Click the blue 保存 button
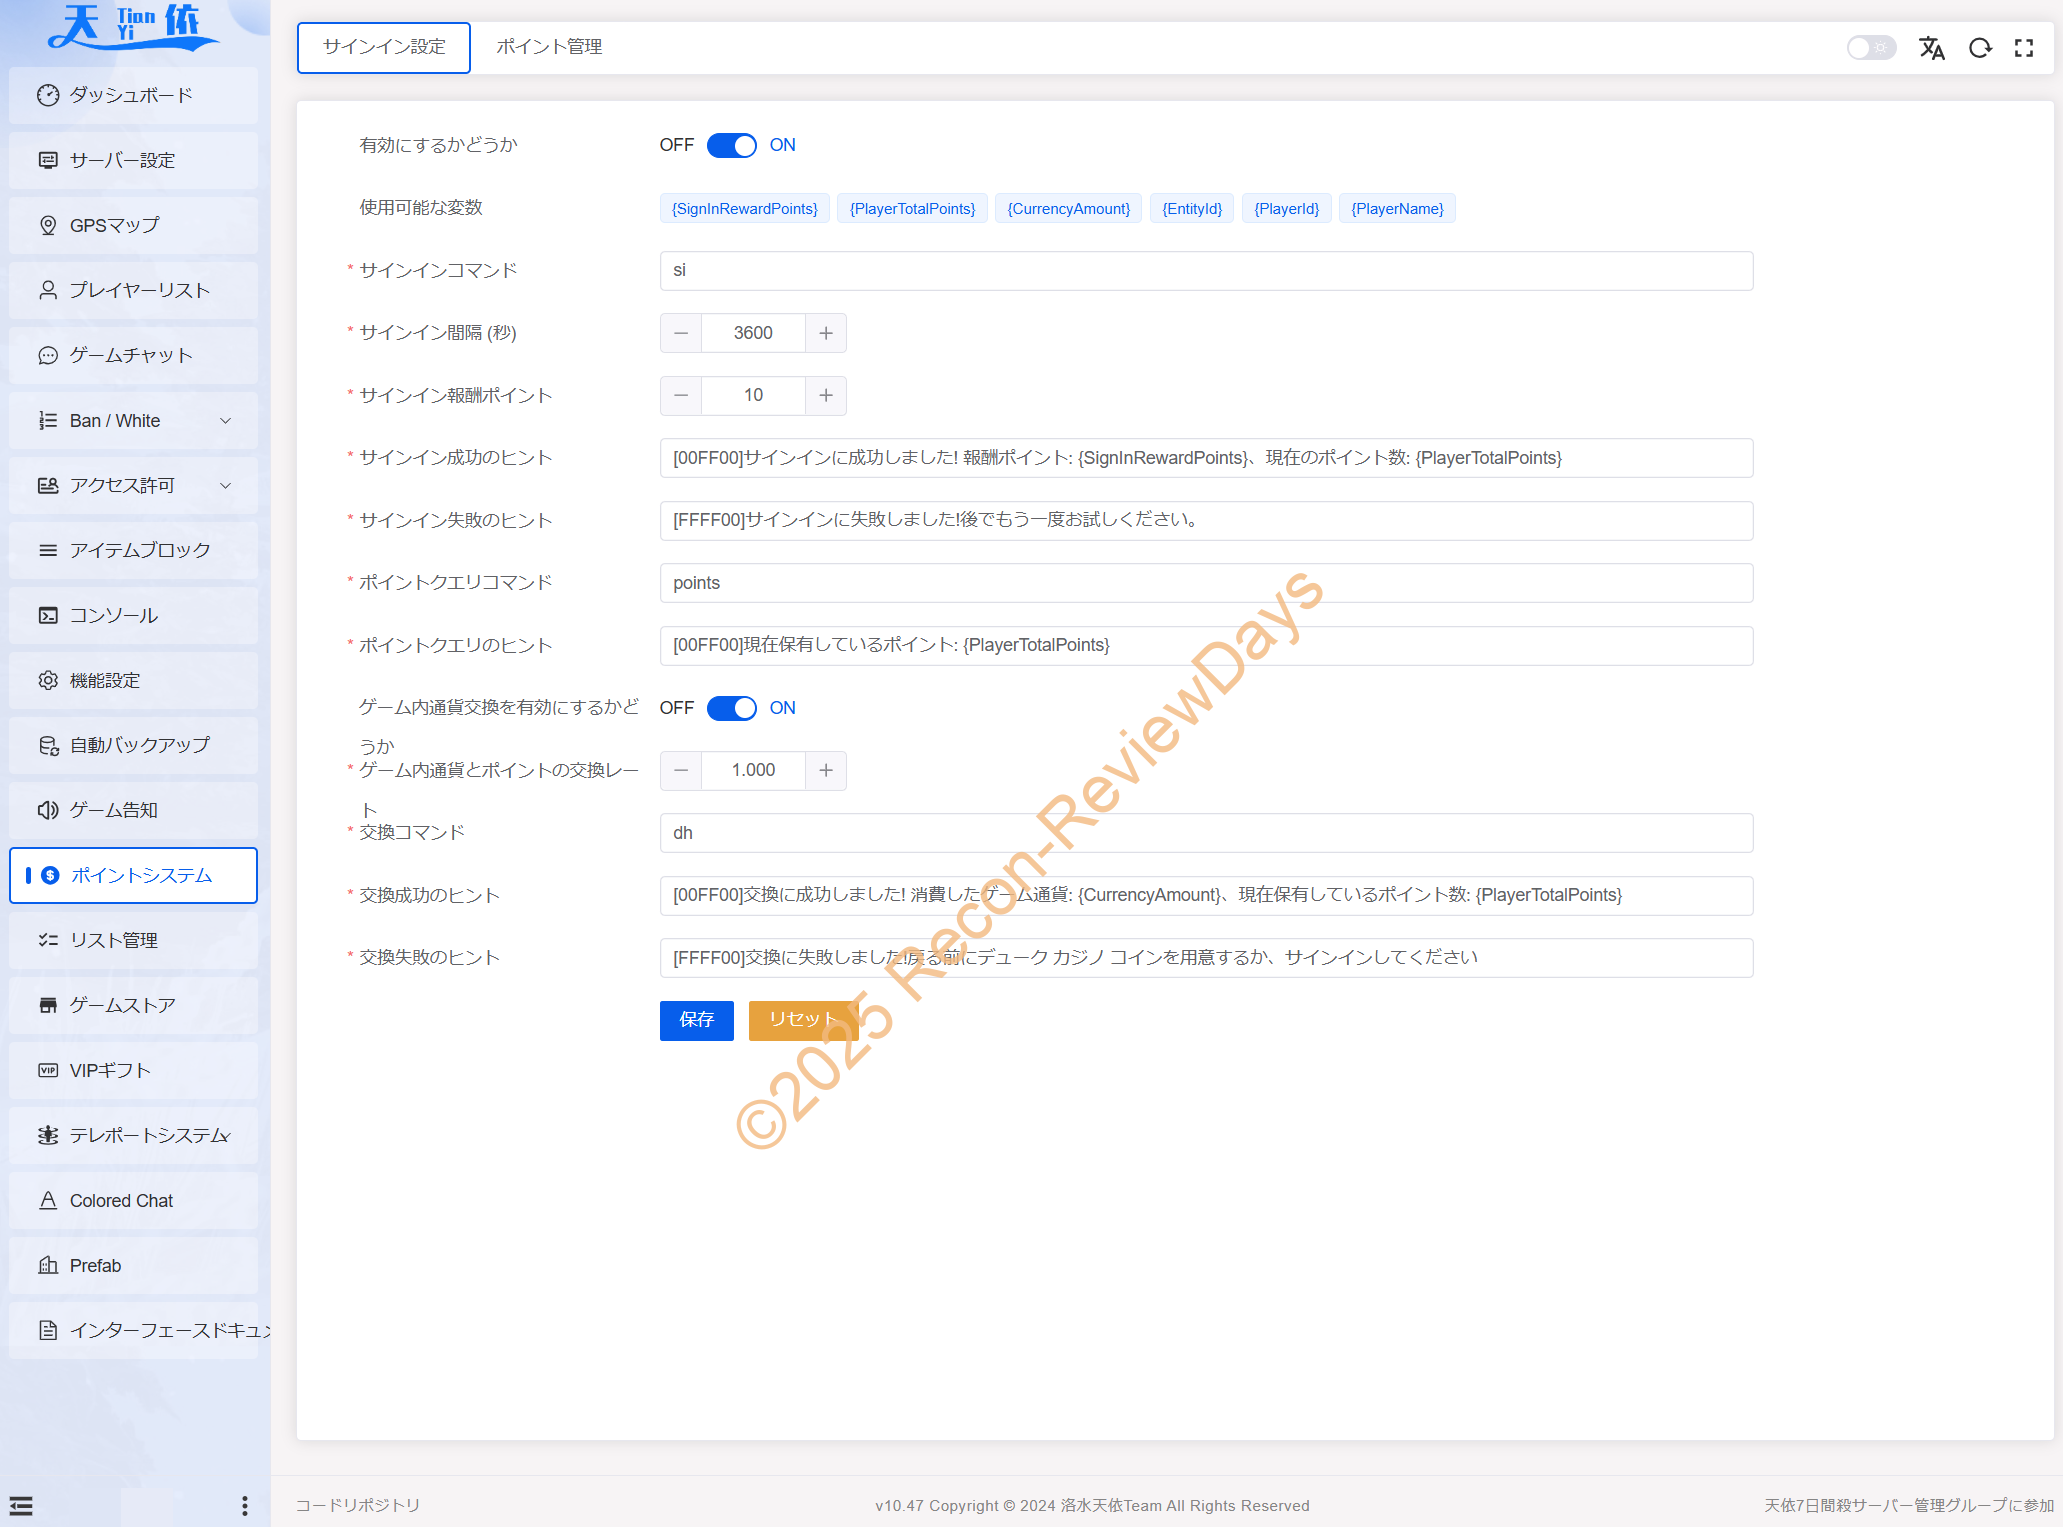 pos(696,1020)
